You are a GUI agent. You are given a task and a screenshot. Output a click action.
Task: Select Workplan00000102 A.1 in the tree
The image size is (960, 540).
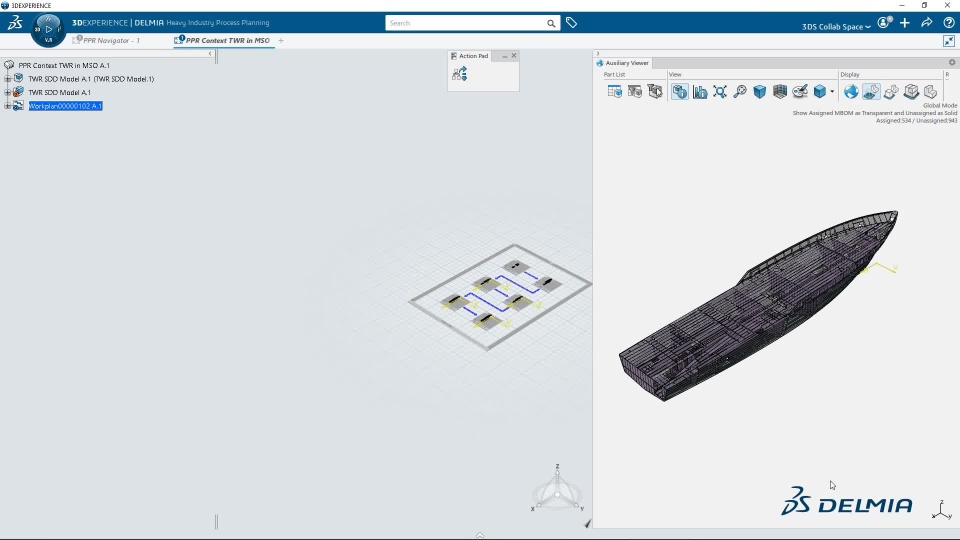coord(66,106)
